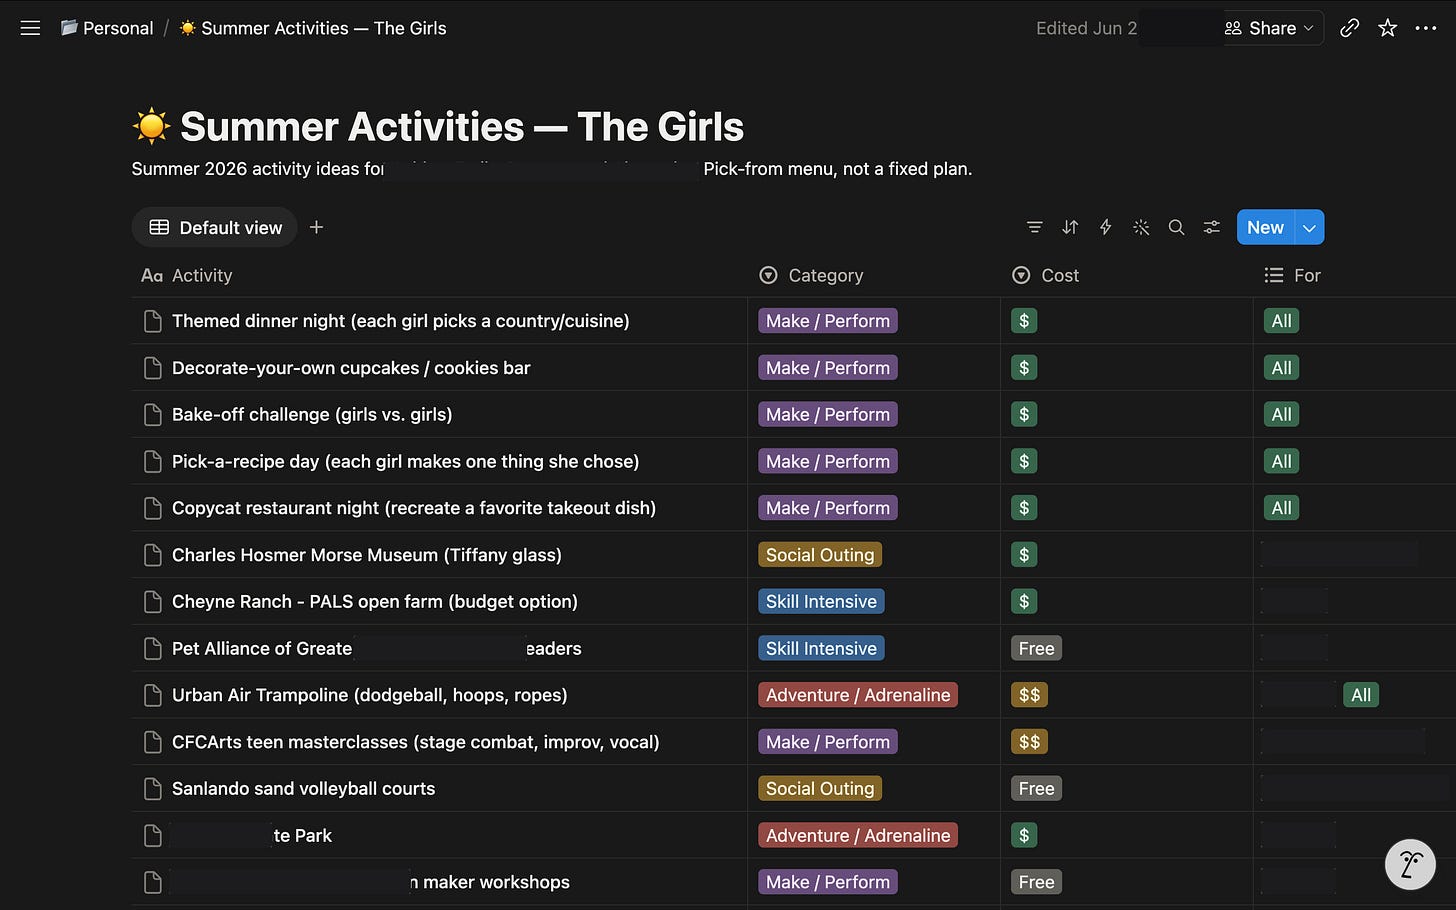Open Pick-a-recipe day activity
1456x910 pixels.
[x=405, y=462]
